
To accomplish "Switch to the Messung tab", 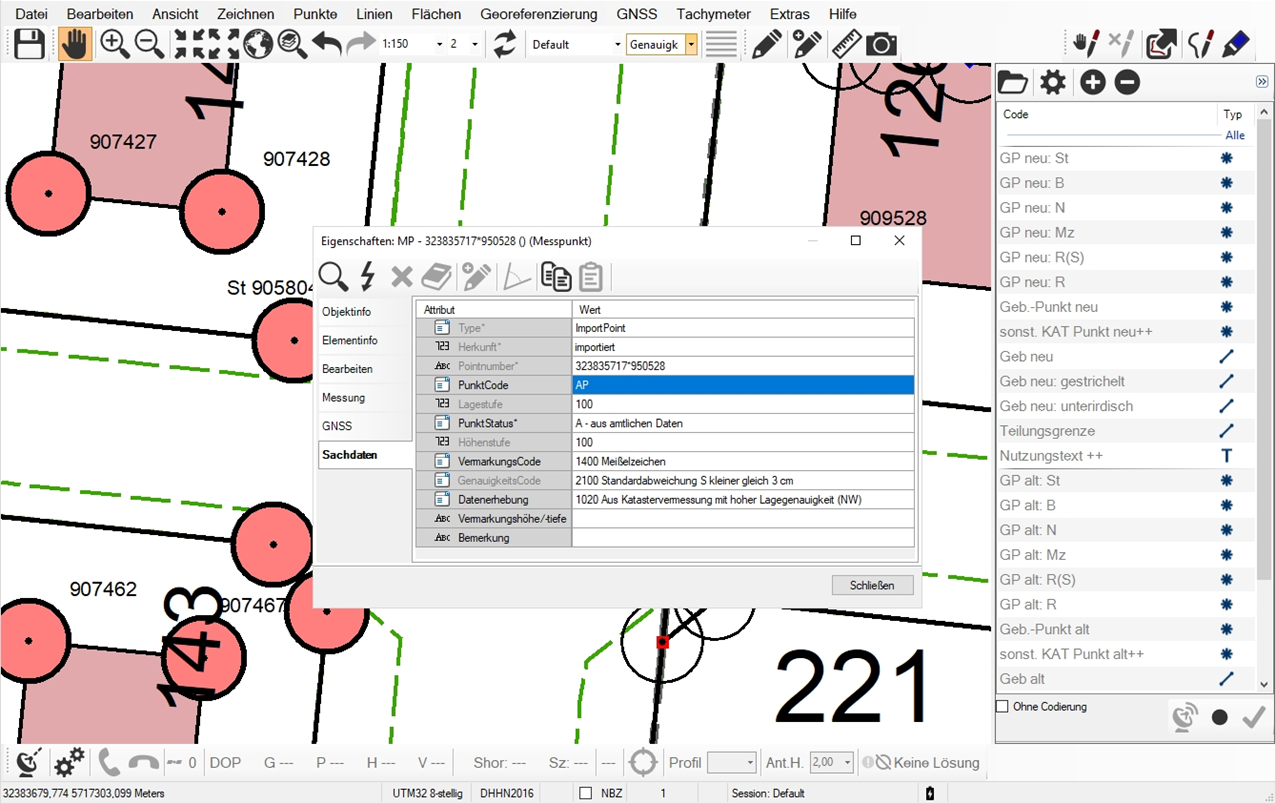I will pos(343,398).
